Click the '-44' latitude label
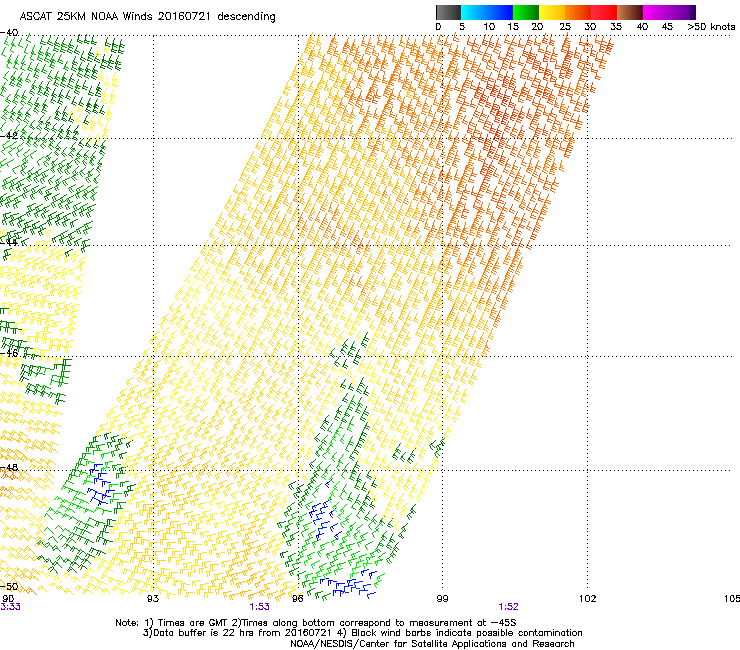The width and height of the screenshot is (740, 650). [x=9, y=242]
